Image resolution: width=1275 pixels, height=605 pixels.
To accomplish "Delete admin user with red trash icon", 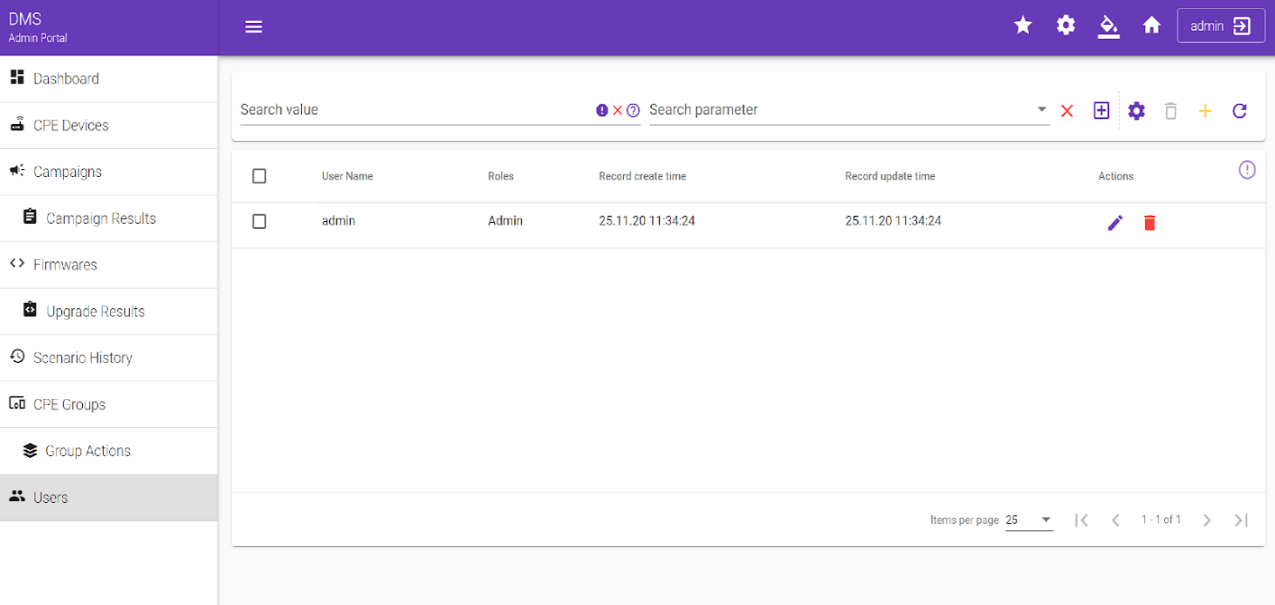I will tap(1149, 222).
